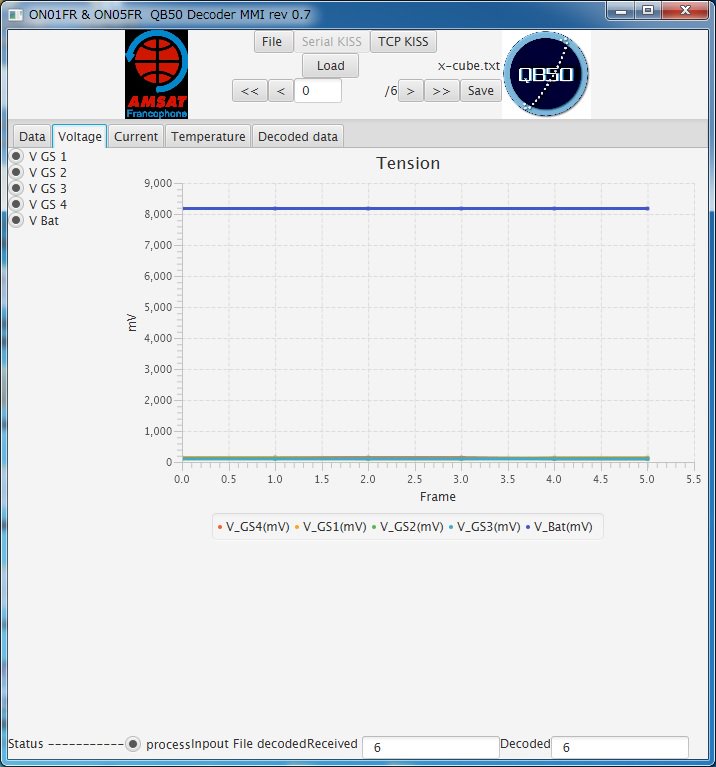Click the Received count field
The height and width of the screenshot is (767, 716).
(x=430, y=747)
